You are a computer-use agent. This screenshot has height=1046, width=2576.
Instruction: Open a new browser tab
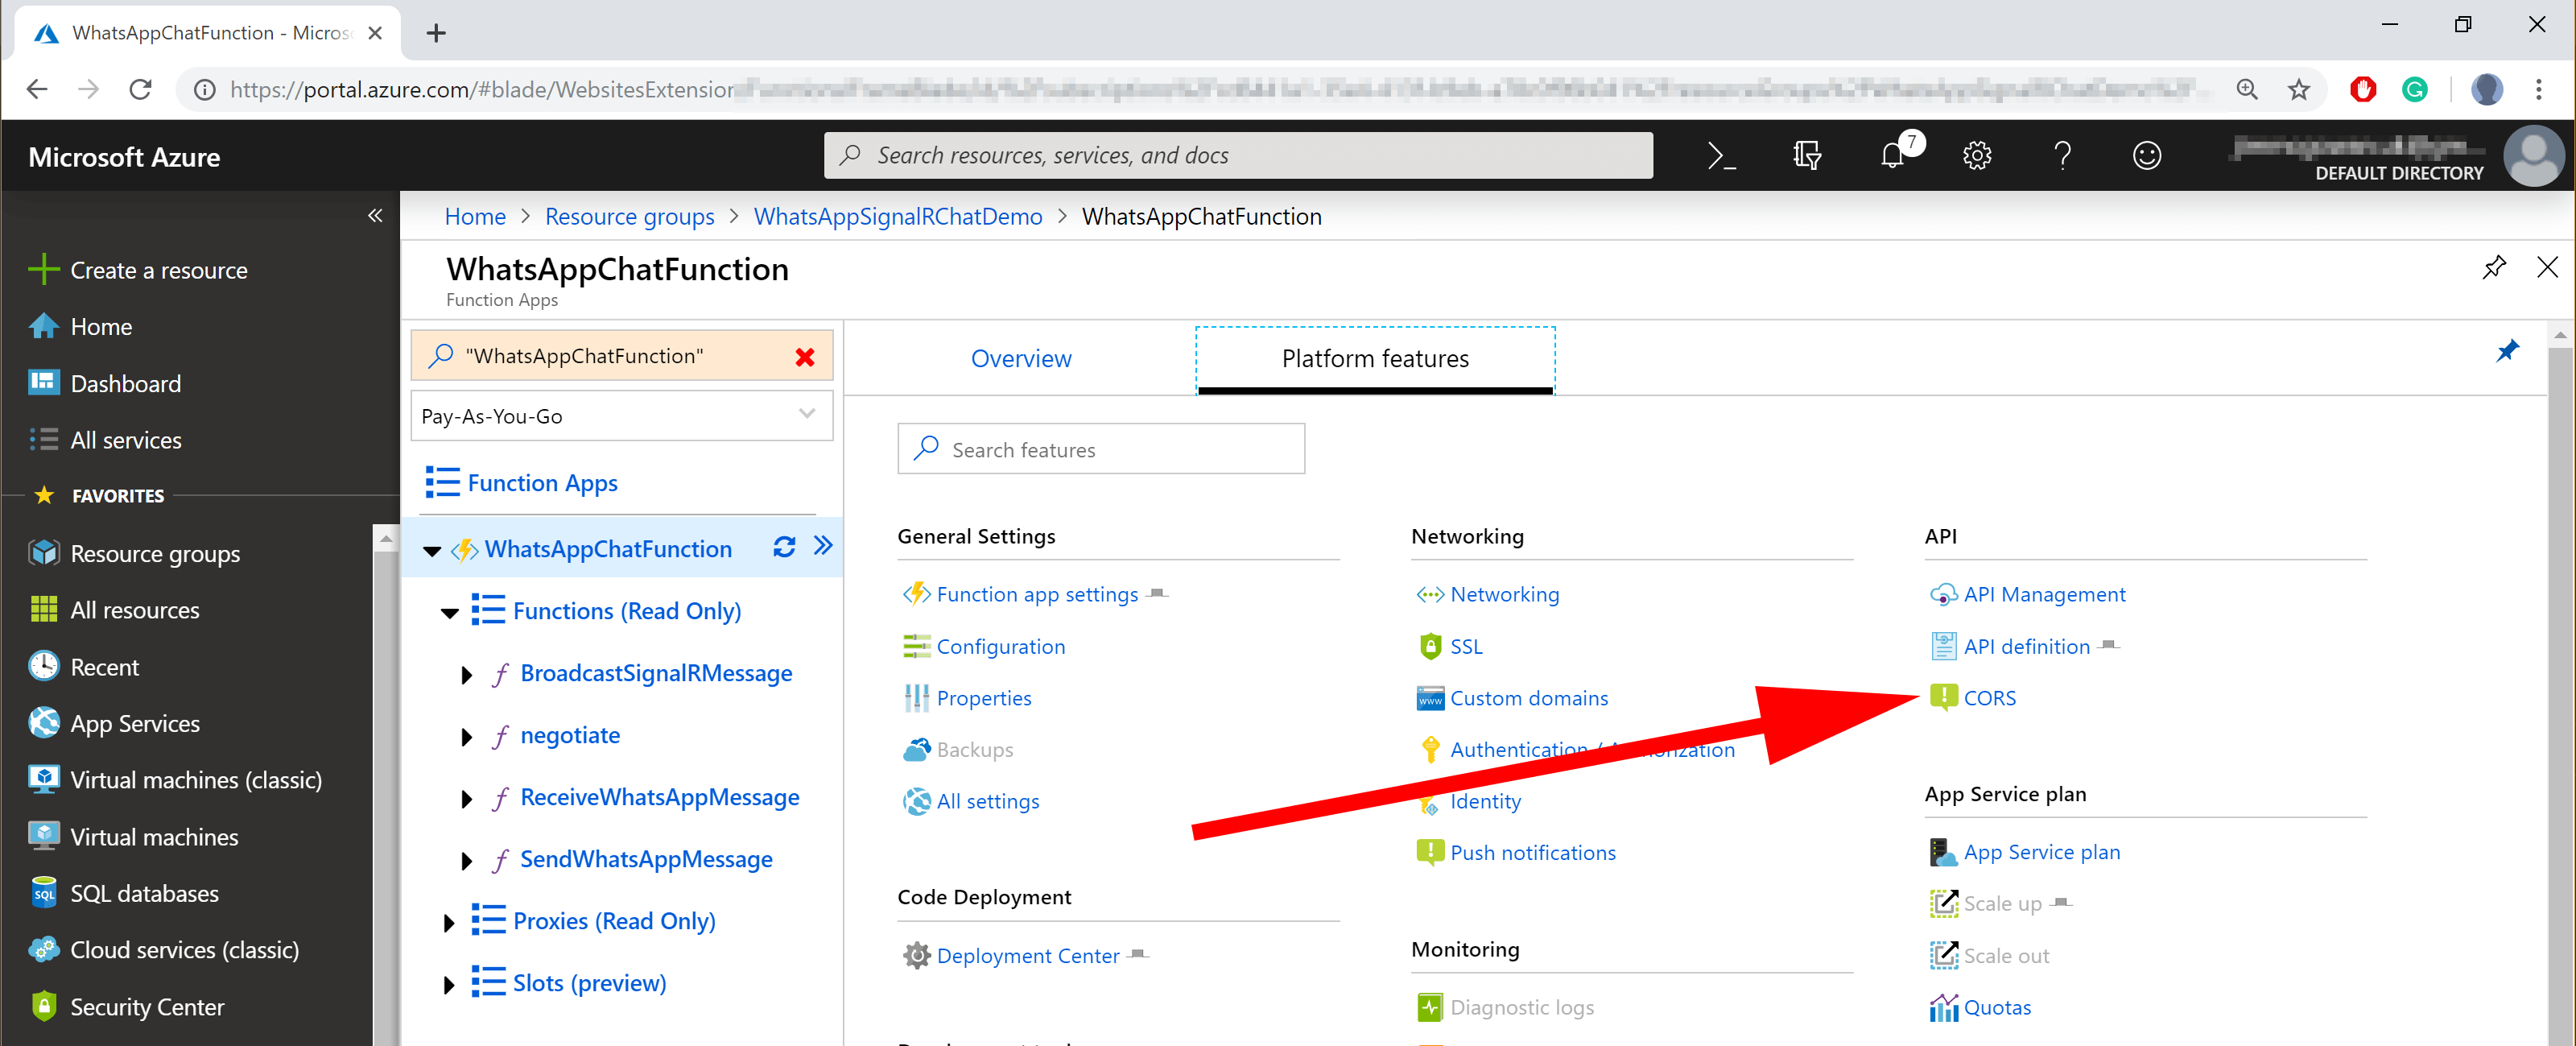tap(436, 33)
